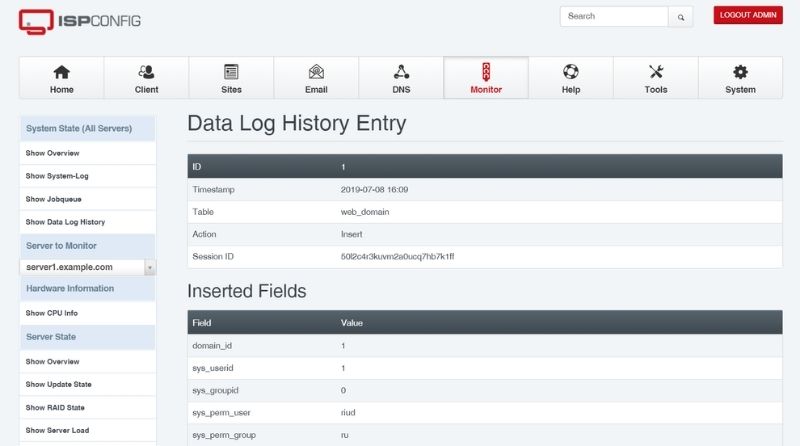The width and height of the screenshot is (800, 446).
Task: Open the Tools wrench icon
Action: pyautogui.click(x=656, y=72)
